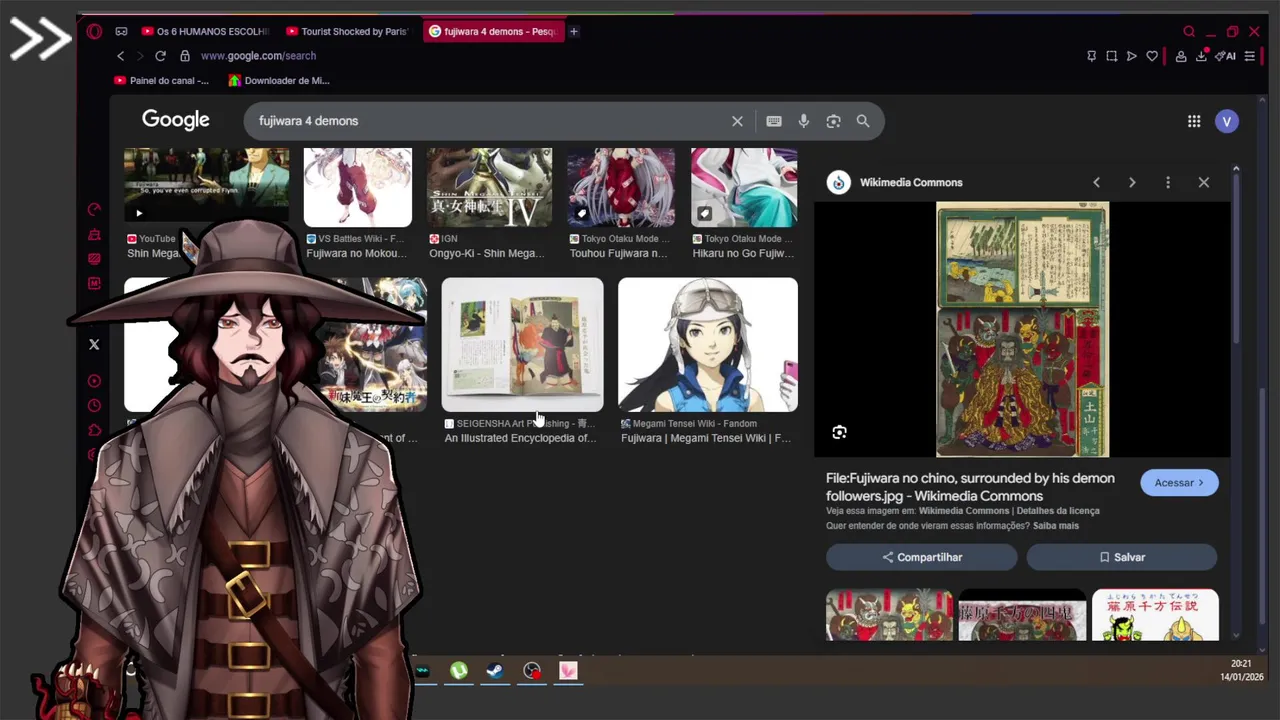The width and height of the screenshot is (1280, 720).
Task: Open Downloader de Mi... bookmark
Action: (x=279, y=80)
